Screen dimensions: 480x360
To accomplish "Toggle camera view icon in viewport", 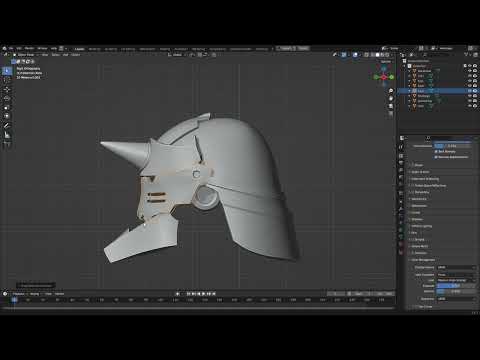I will [x=391, y=106].
